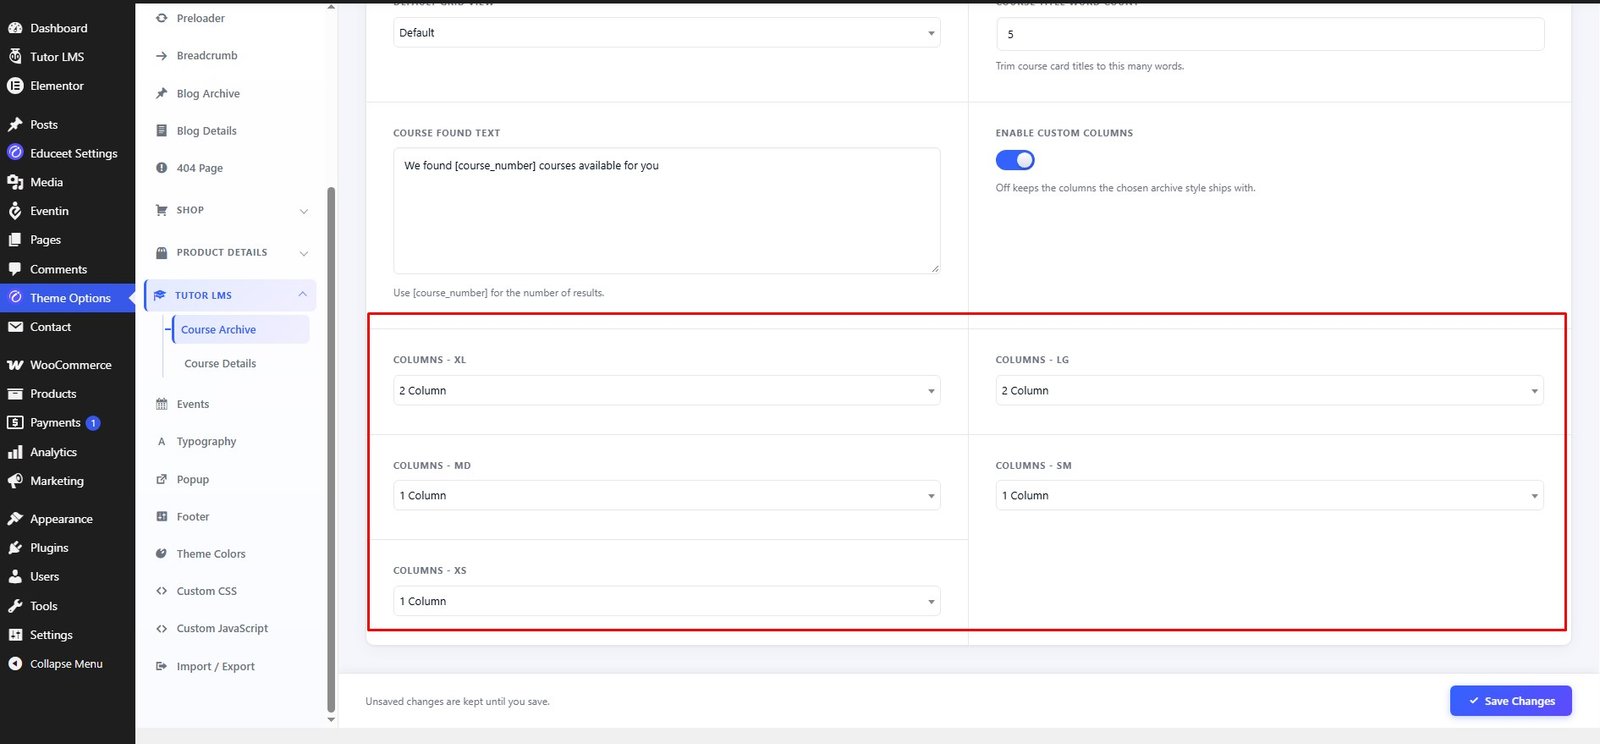Disable the Enable Custom Columns toggle
Viewport: 1600px width, 744px height.
(1015, 160)
